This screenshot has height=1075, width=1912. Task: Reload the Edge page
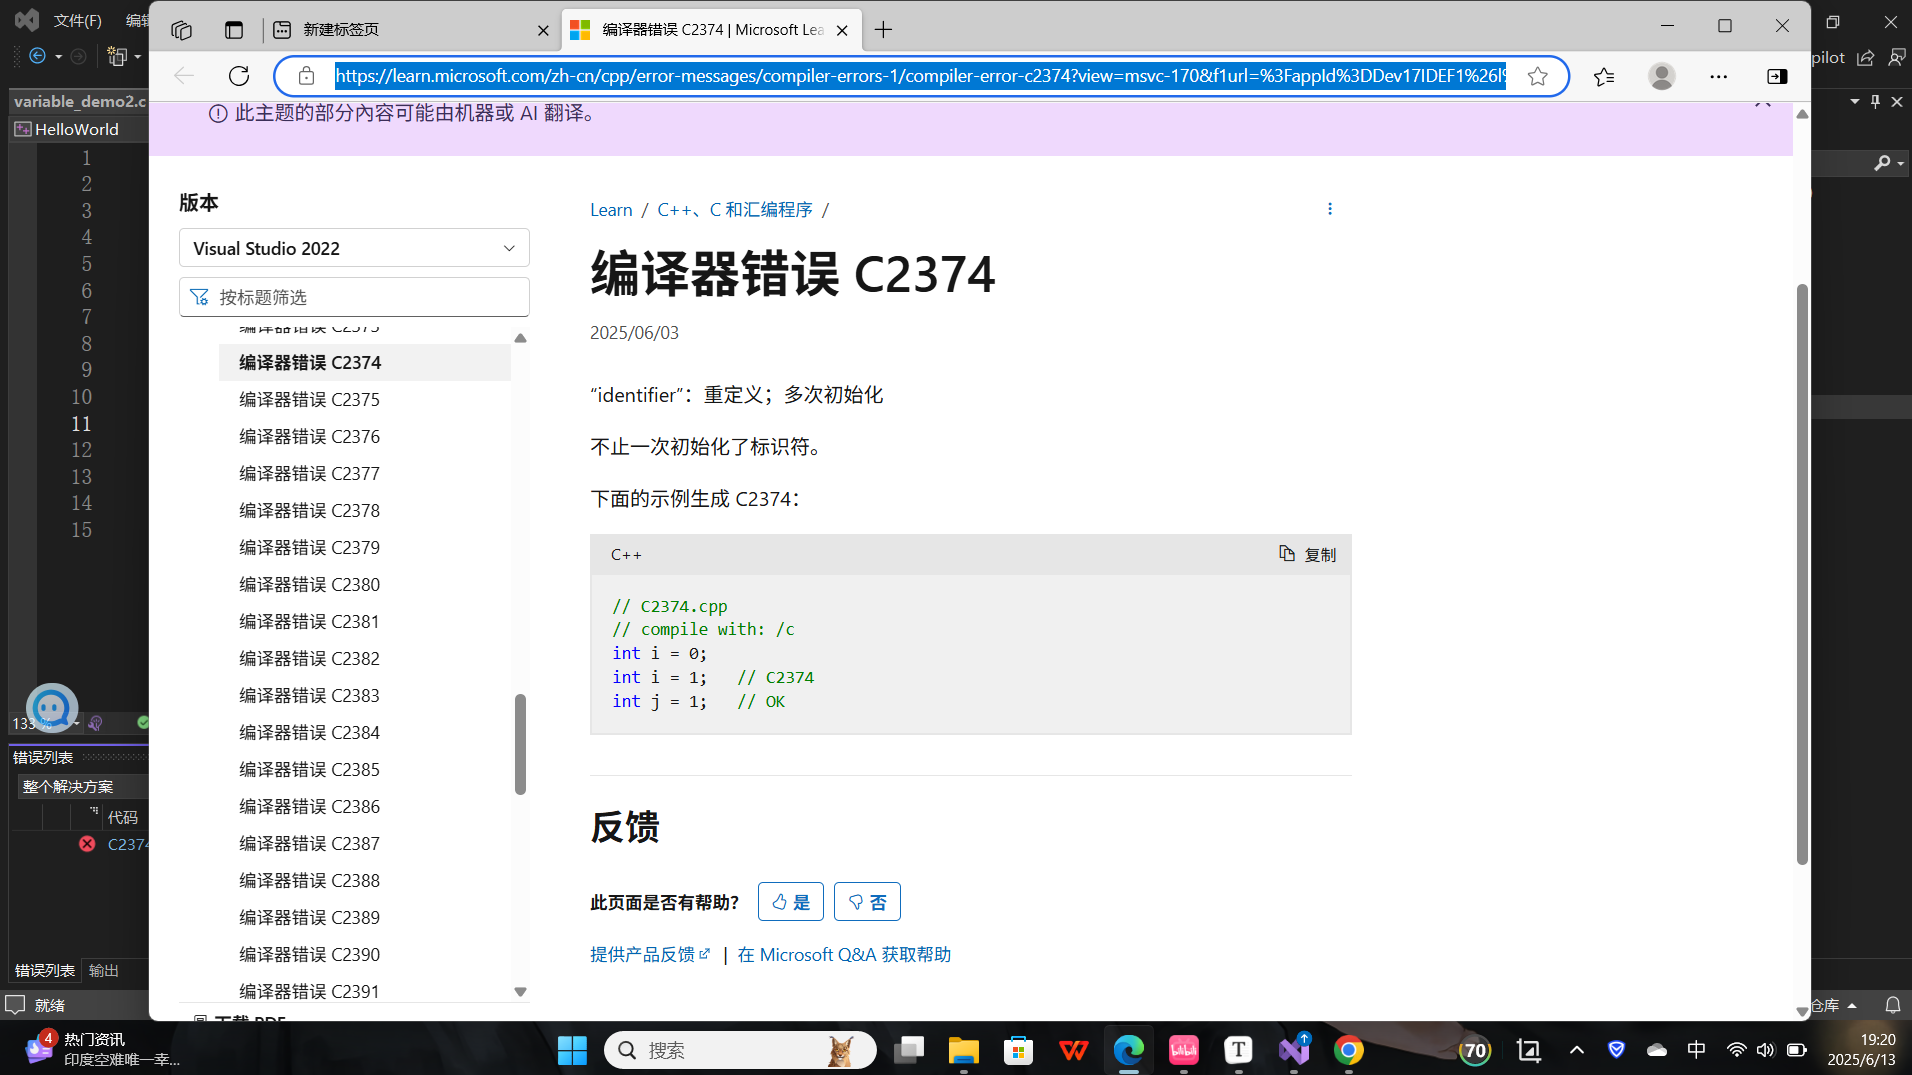click(239, 76)
